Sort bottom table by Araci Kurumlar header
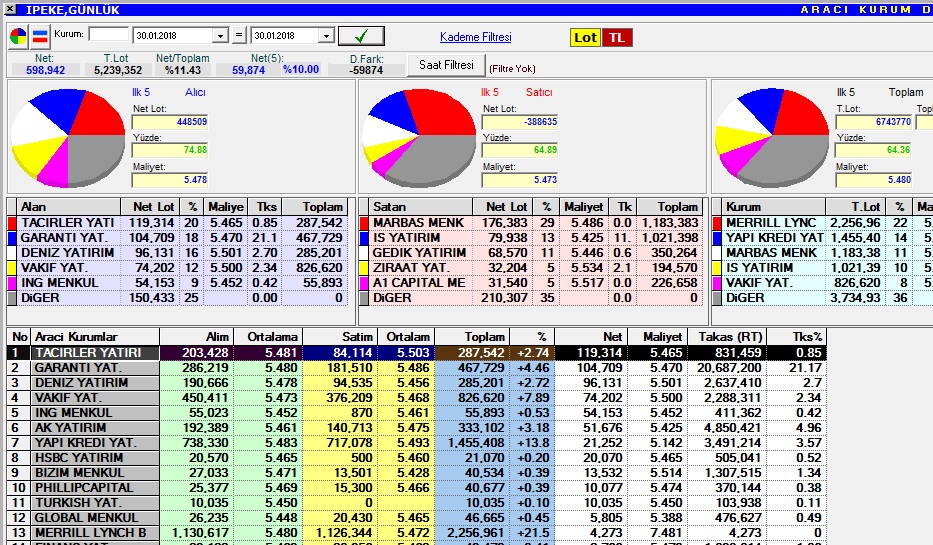933x545 pixels. tap(93, 337)
